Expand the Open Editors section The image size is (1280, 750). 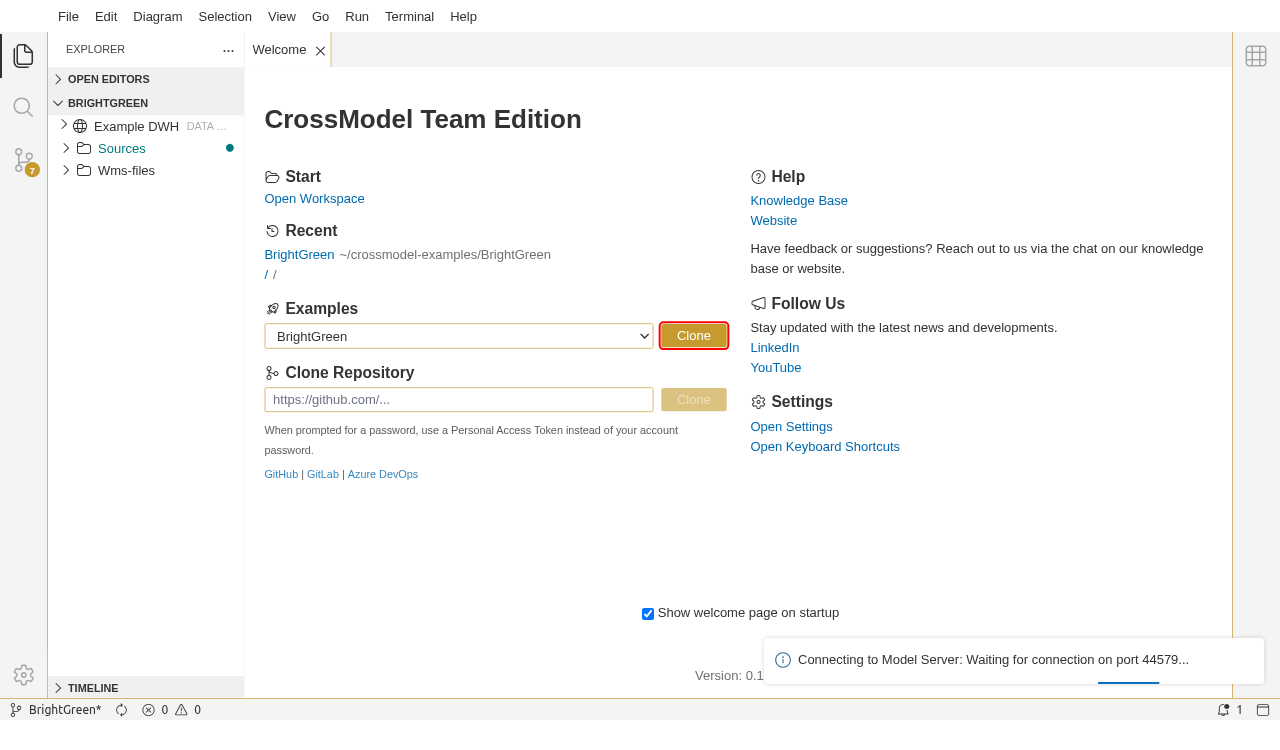[x=108, y=79]
